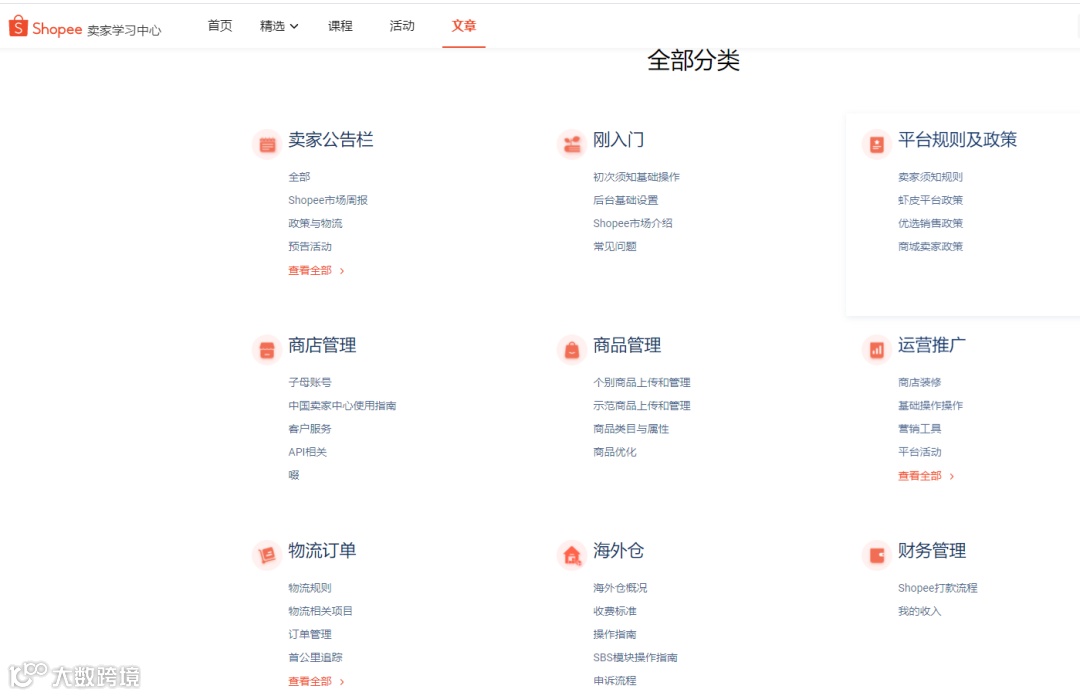Expand 查看全部 under 物流订单

coord(316,681)
